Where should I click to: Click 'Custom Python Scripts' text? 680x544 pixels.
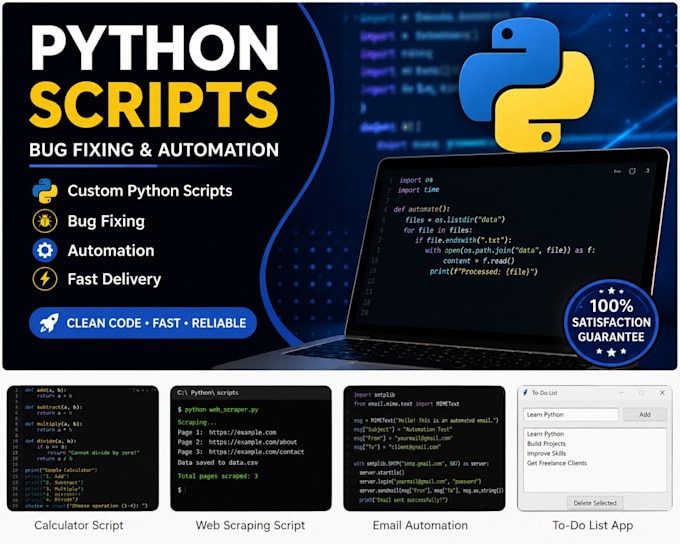(x=150, y=191)
